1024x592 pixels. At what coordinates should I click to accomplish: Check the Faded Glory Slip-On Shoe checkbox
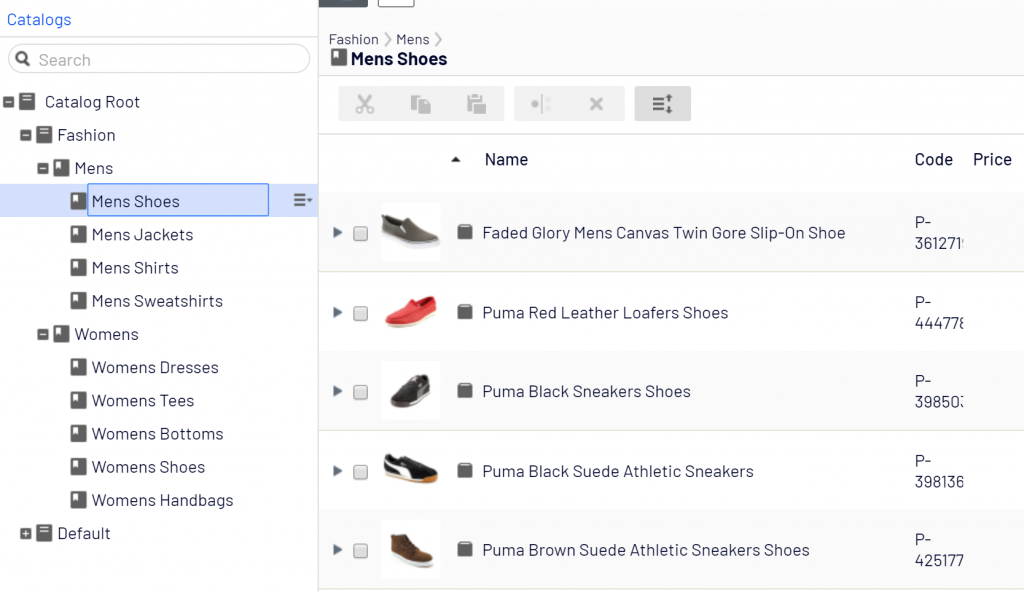(360, 233)
